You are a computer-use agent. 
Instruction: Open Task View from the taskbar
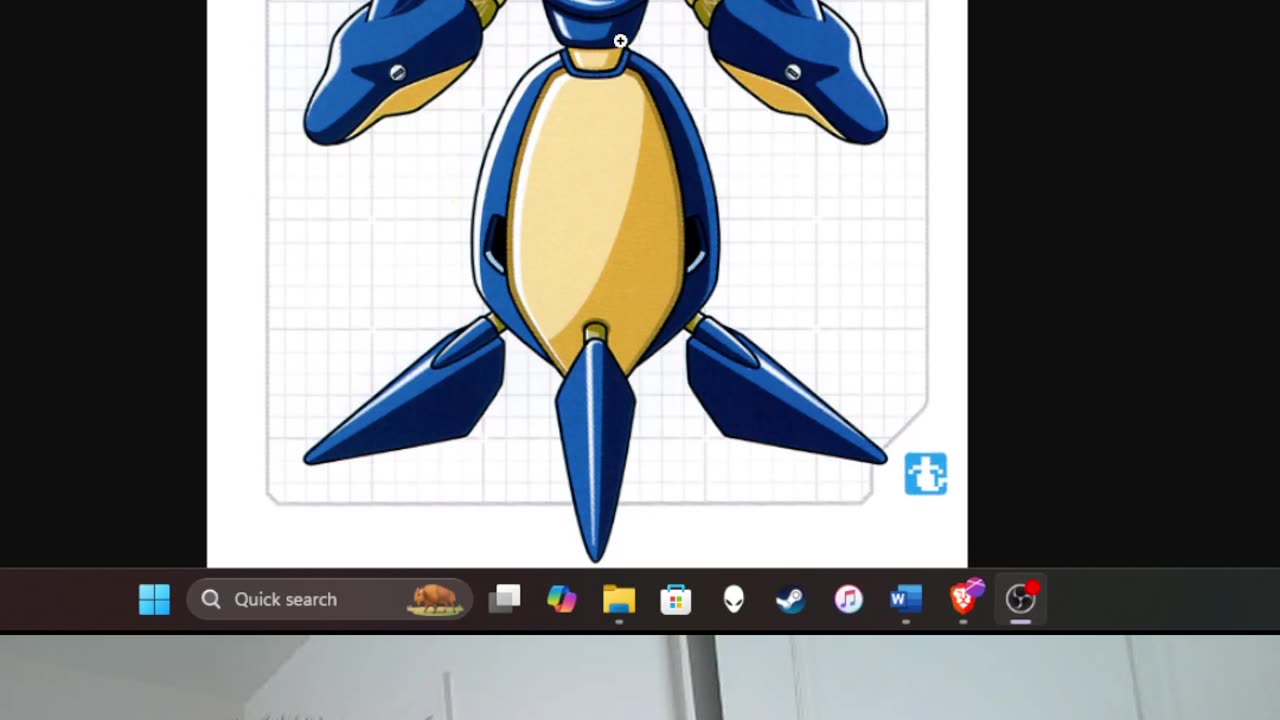504,599
